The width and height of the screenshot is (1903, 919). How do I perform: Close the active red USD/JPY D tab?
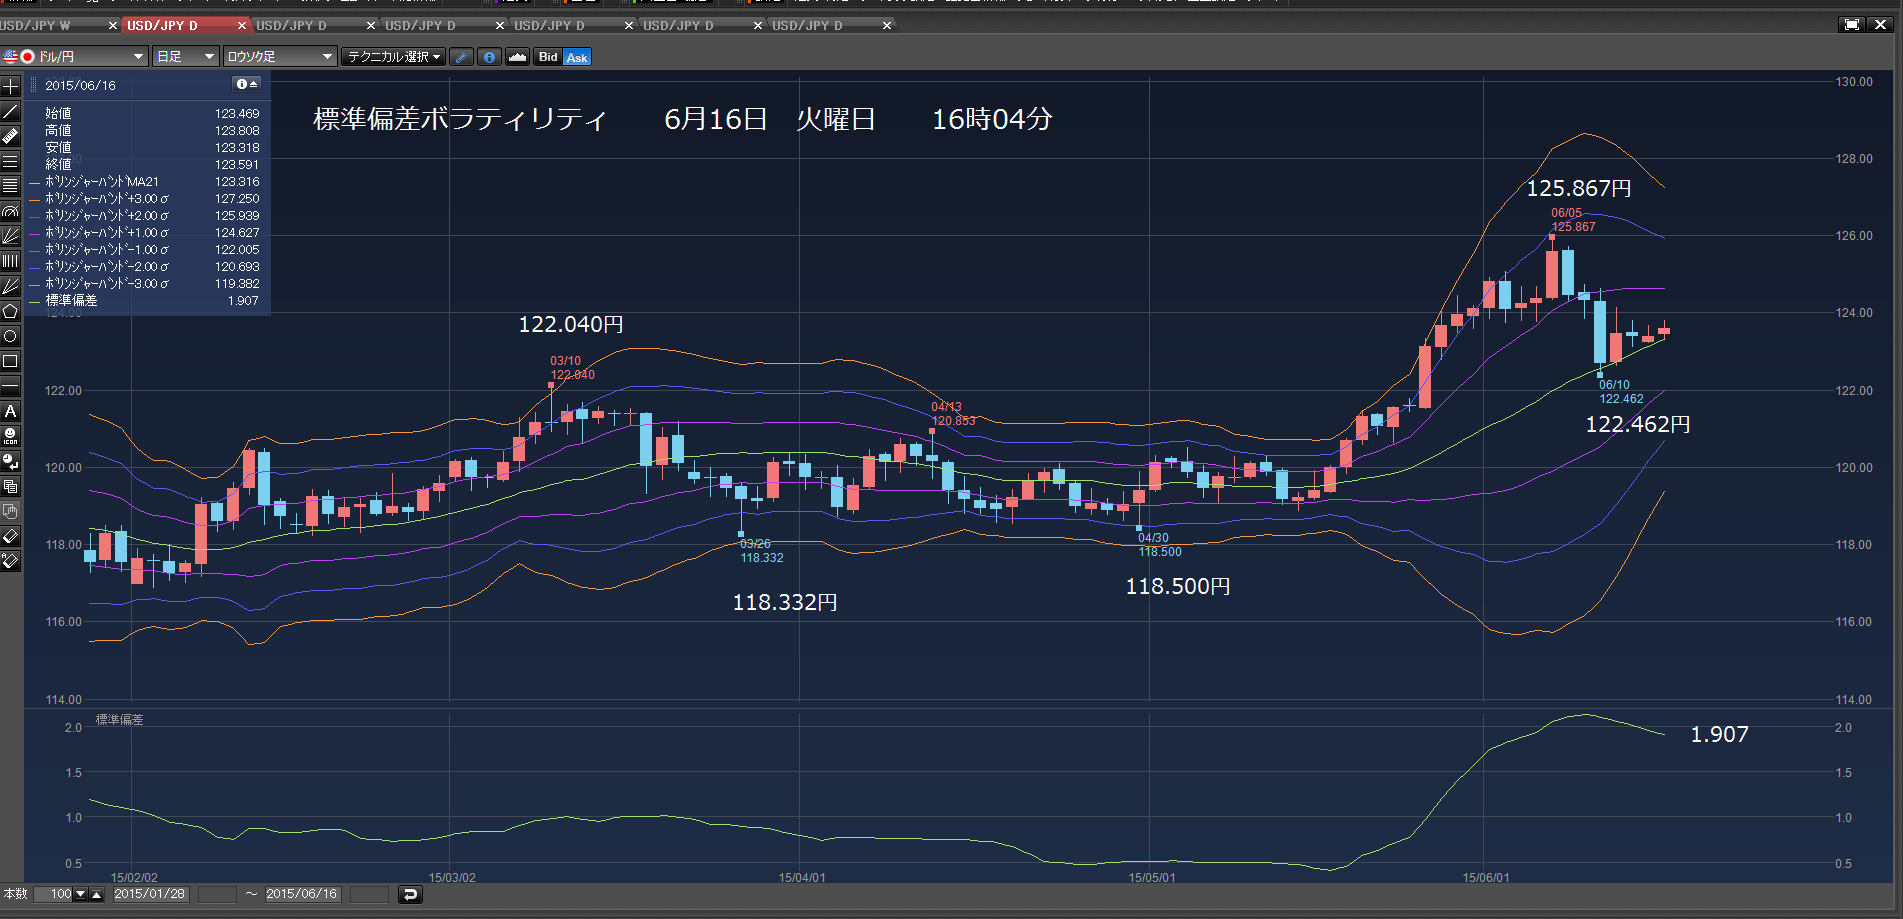point(241,25)
